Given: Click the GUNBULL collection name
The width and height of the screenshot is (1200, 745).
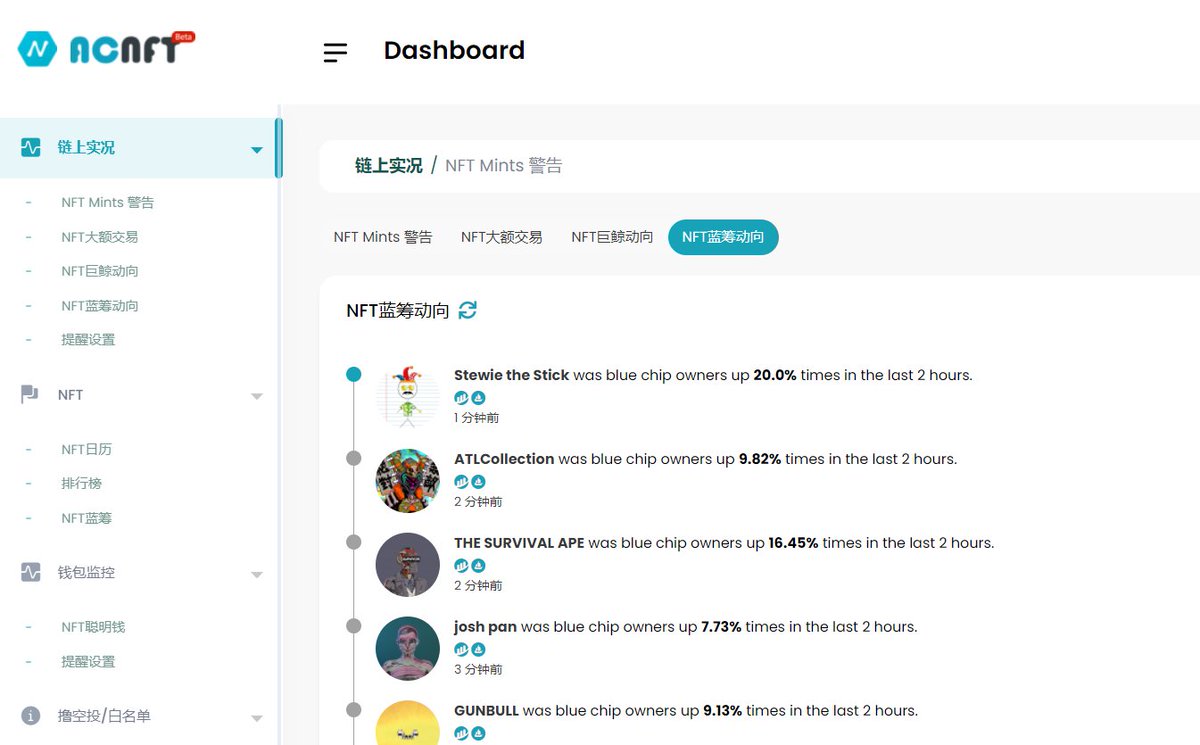Looking at the screenshot, I should coord(486,711).
